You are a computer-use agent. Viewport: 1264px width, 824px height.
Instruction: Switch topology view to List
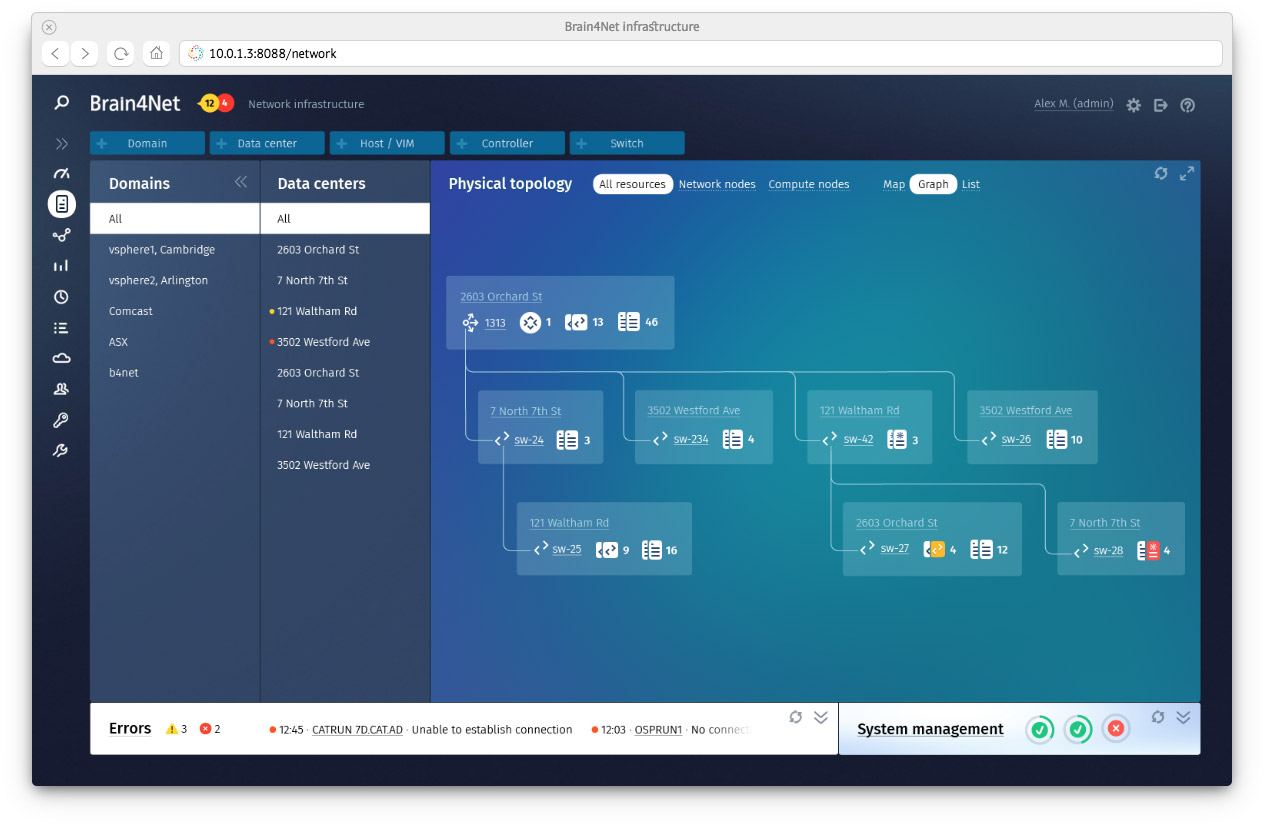(970, 185)
